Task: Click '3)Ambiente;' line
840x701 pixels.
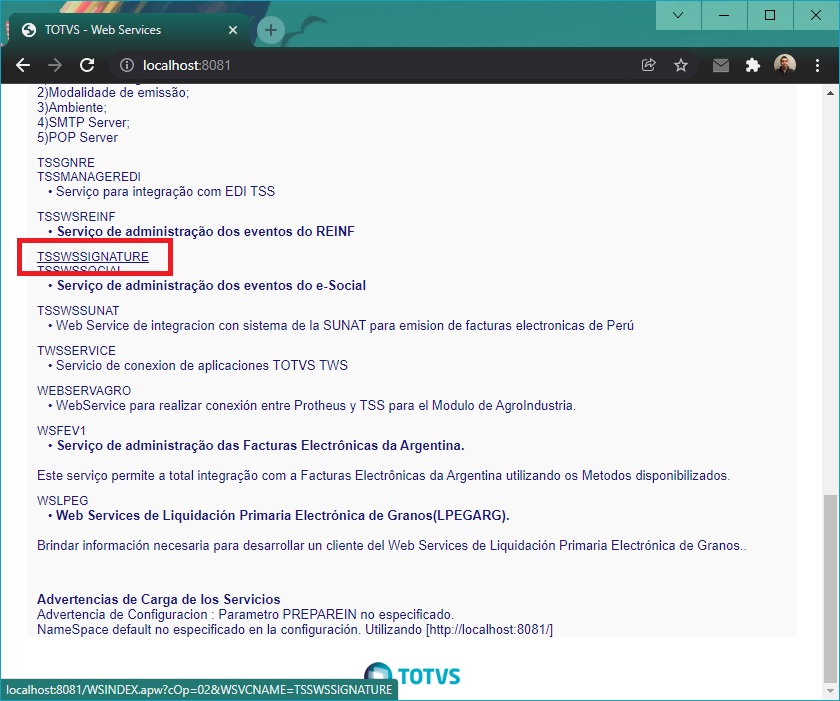Action: click(x=72, y=108)
